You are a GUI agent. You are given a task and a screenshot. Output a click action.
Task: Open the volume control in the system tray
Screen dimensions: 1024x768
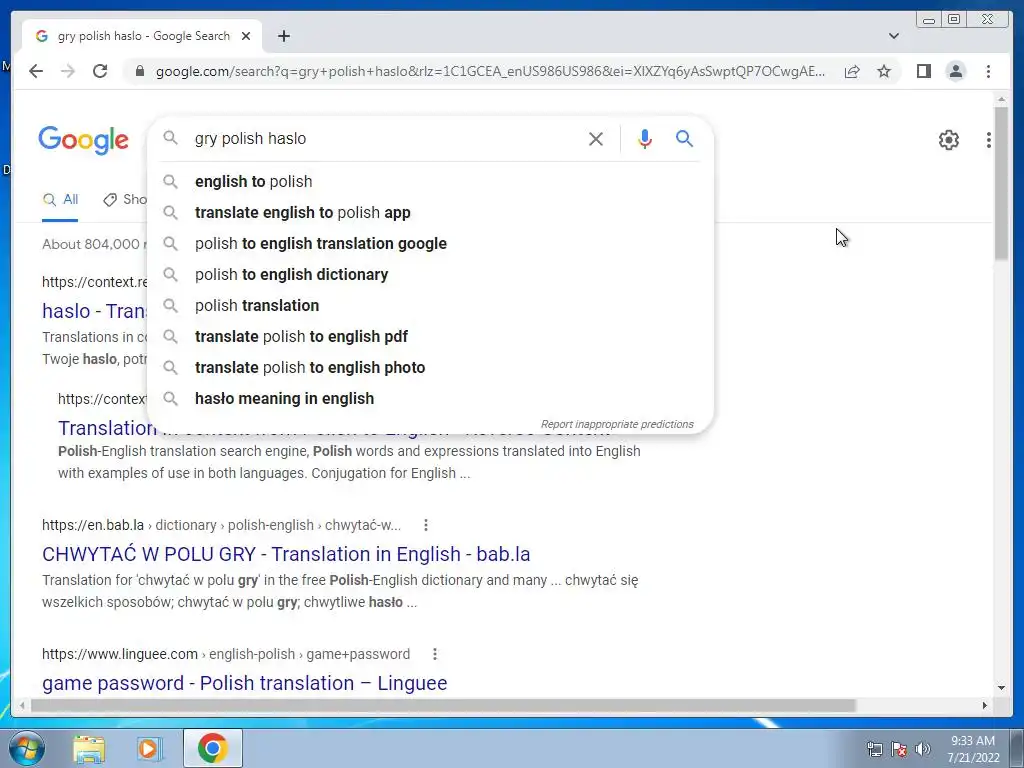(922, 749)
